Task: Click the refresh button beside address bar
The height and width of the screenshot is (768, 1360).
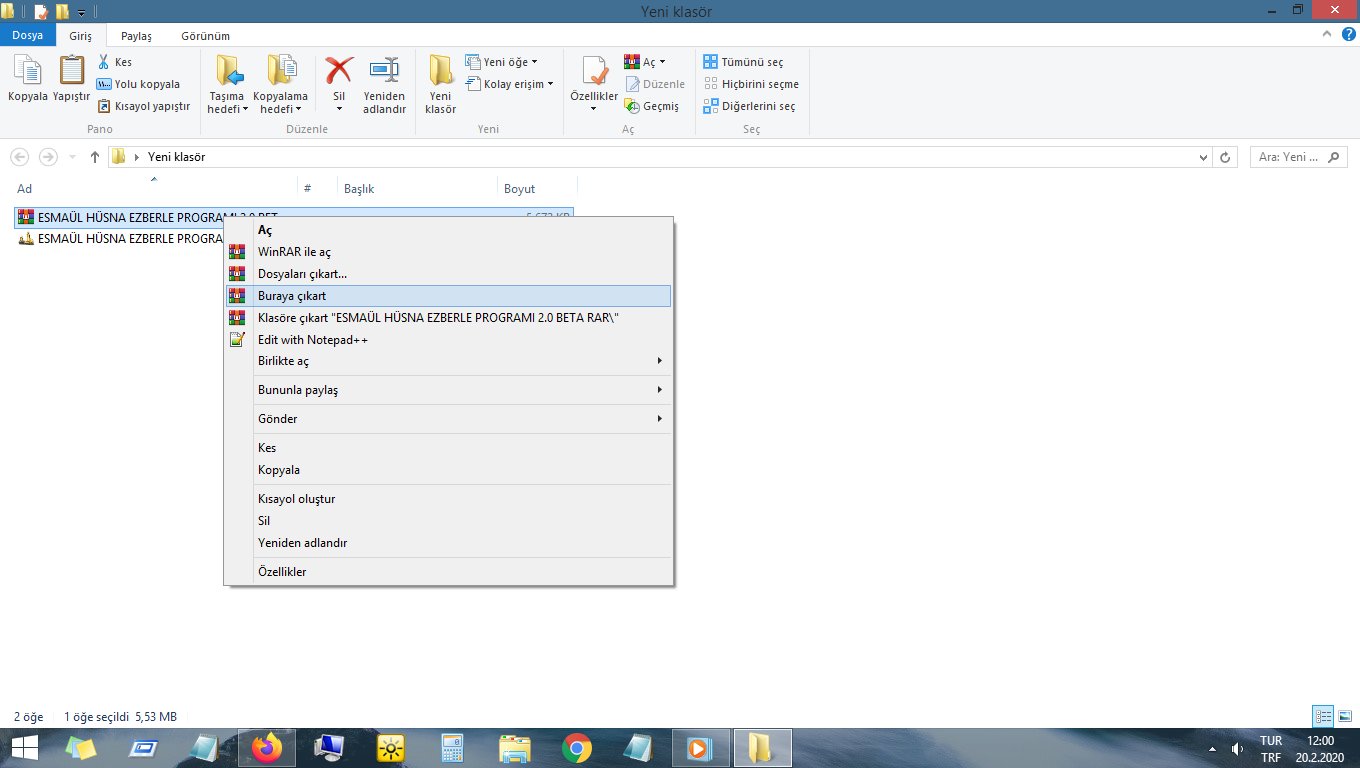Action: [x=1225, y=157]
